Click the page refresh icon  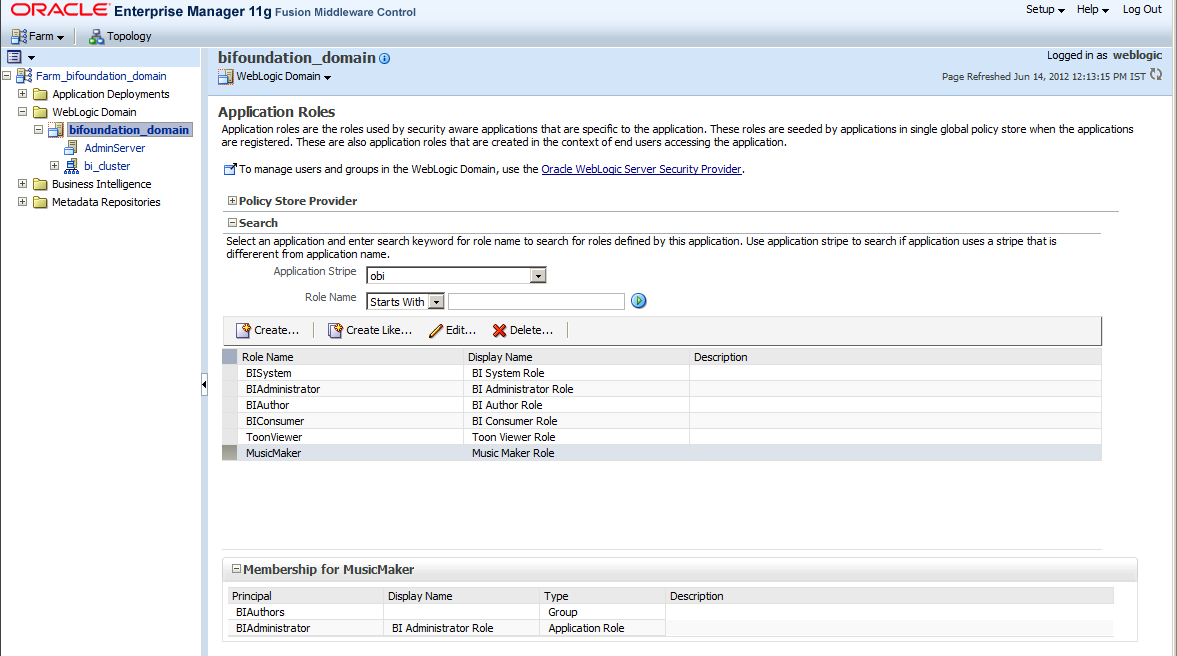point(1158,74)
